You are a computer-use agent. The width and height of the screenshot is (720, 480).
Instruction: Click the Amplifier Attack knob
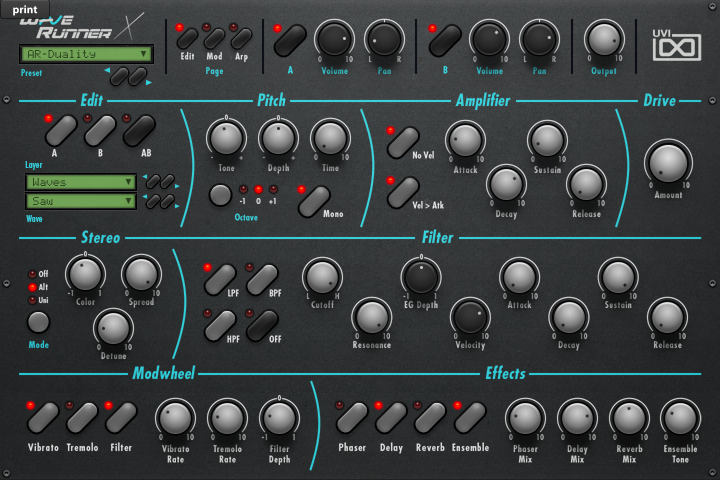465,140
